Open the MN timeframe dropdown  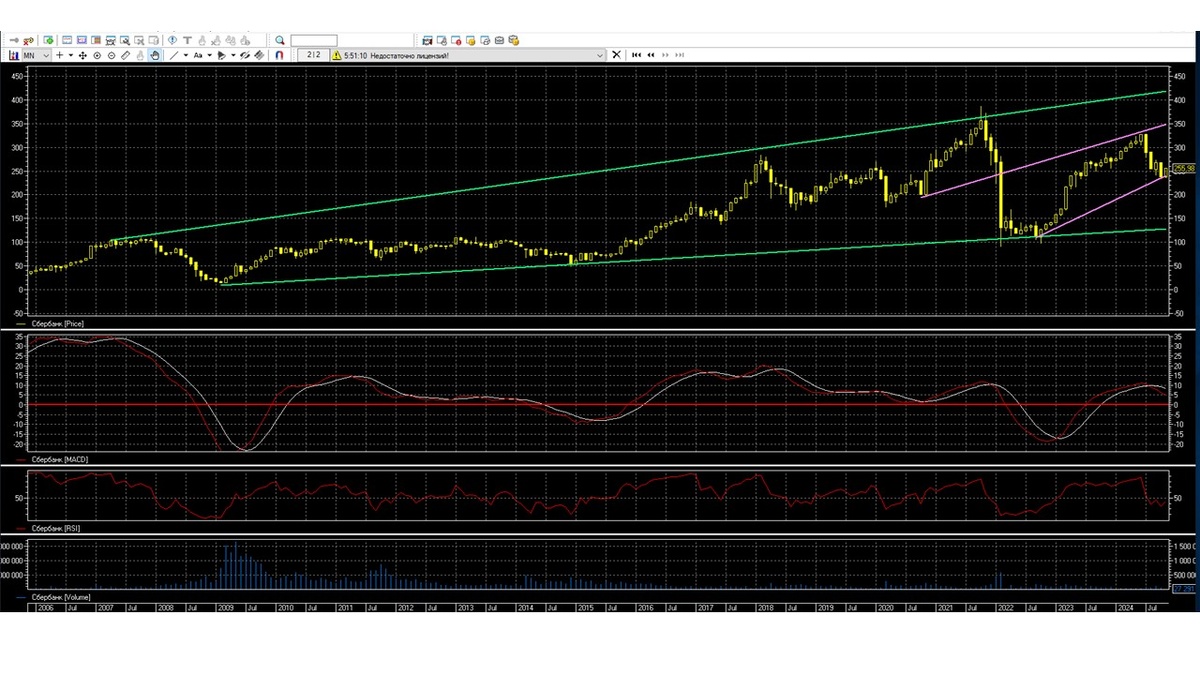coord(37,55)
